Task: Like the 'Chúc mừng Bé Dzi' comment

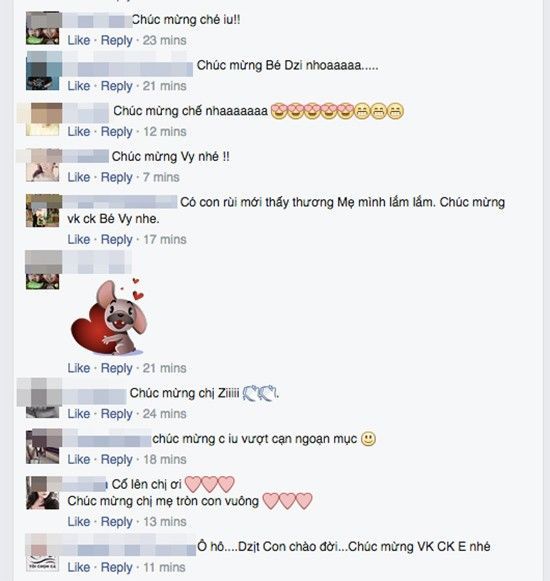Action: coord(79,86)
